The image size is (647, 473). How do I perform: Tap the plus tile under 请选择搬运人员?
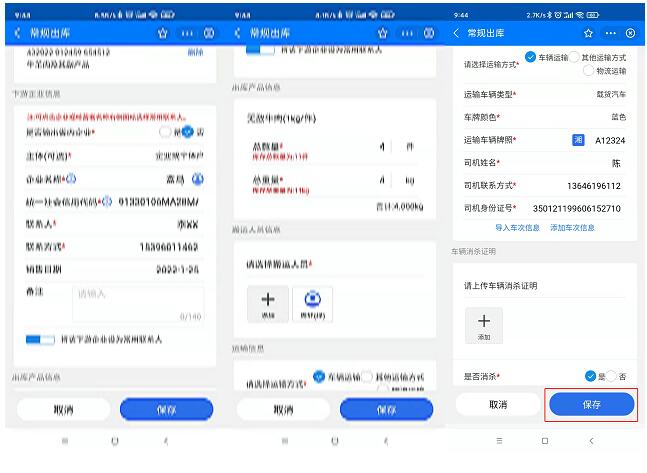tap(267, 303)
